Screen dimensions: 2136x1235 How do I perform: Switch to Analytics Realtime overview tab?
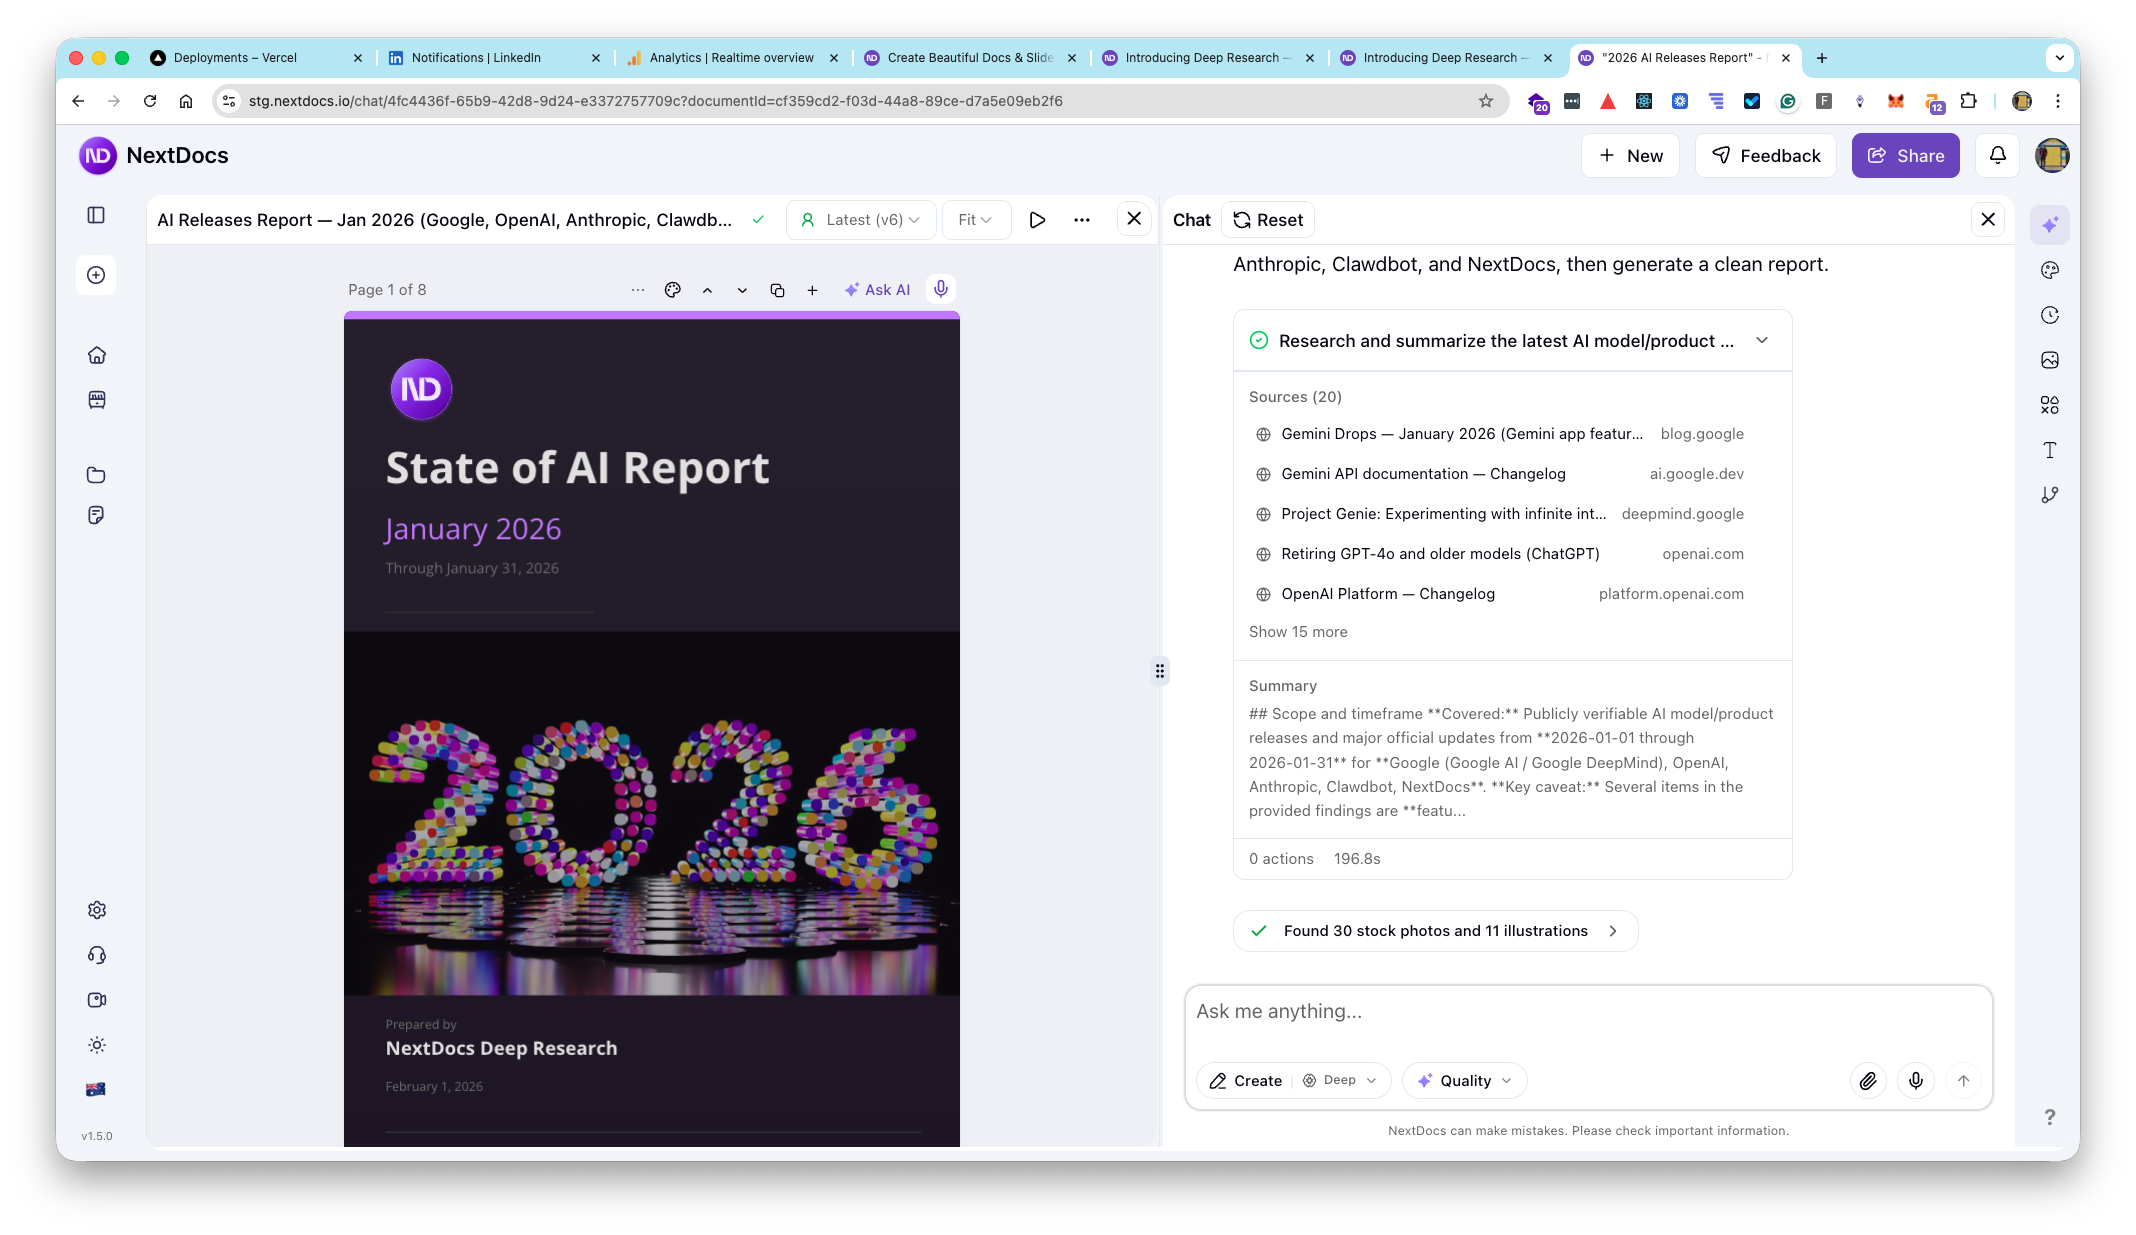pyautogui.click(x=731, y=58)
